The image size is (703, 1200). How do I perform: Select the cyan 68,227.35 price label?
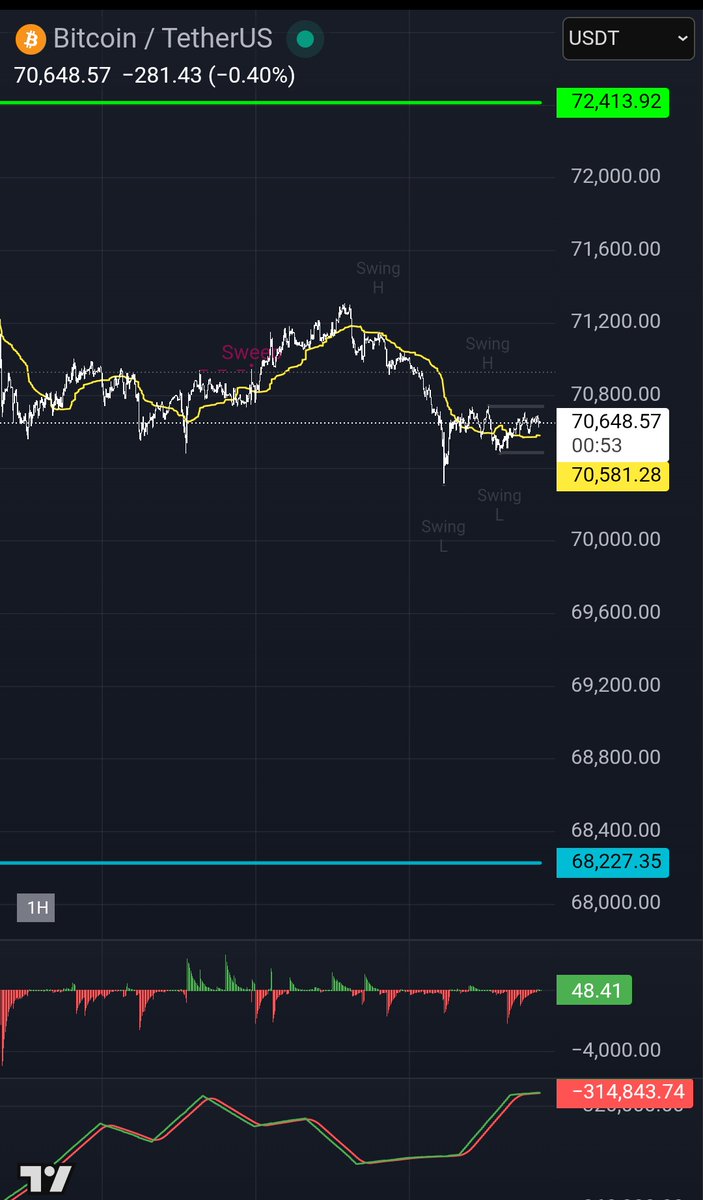[613, 862]
